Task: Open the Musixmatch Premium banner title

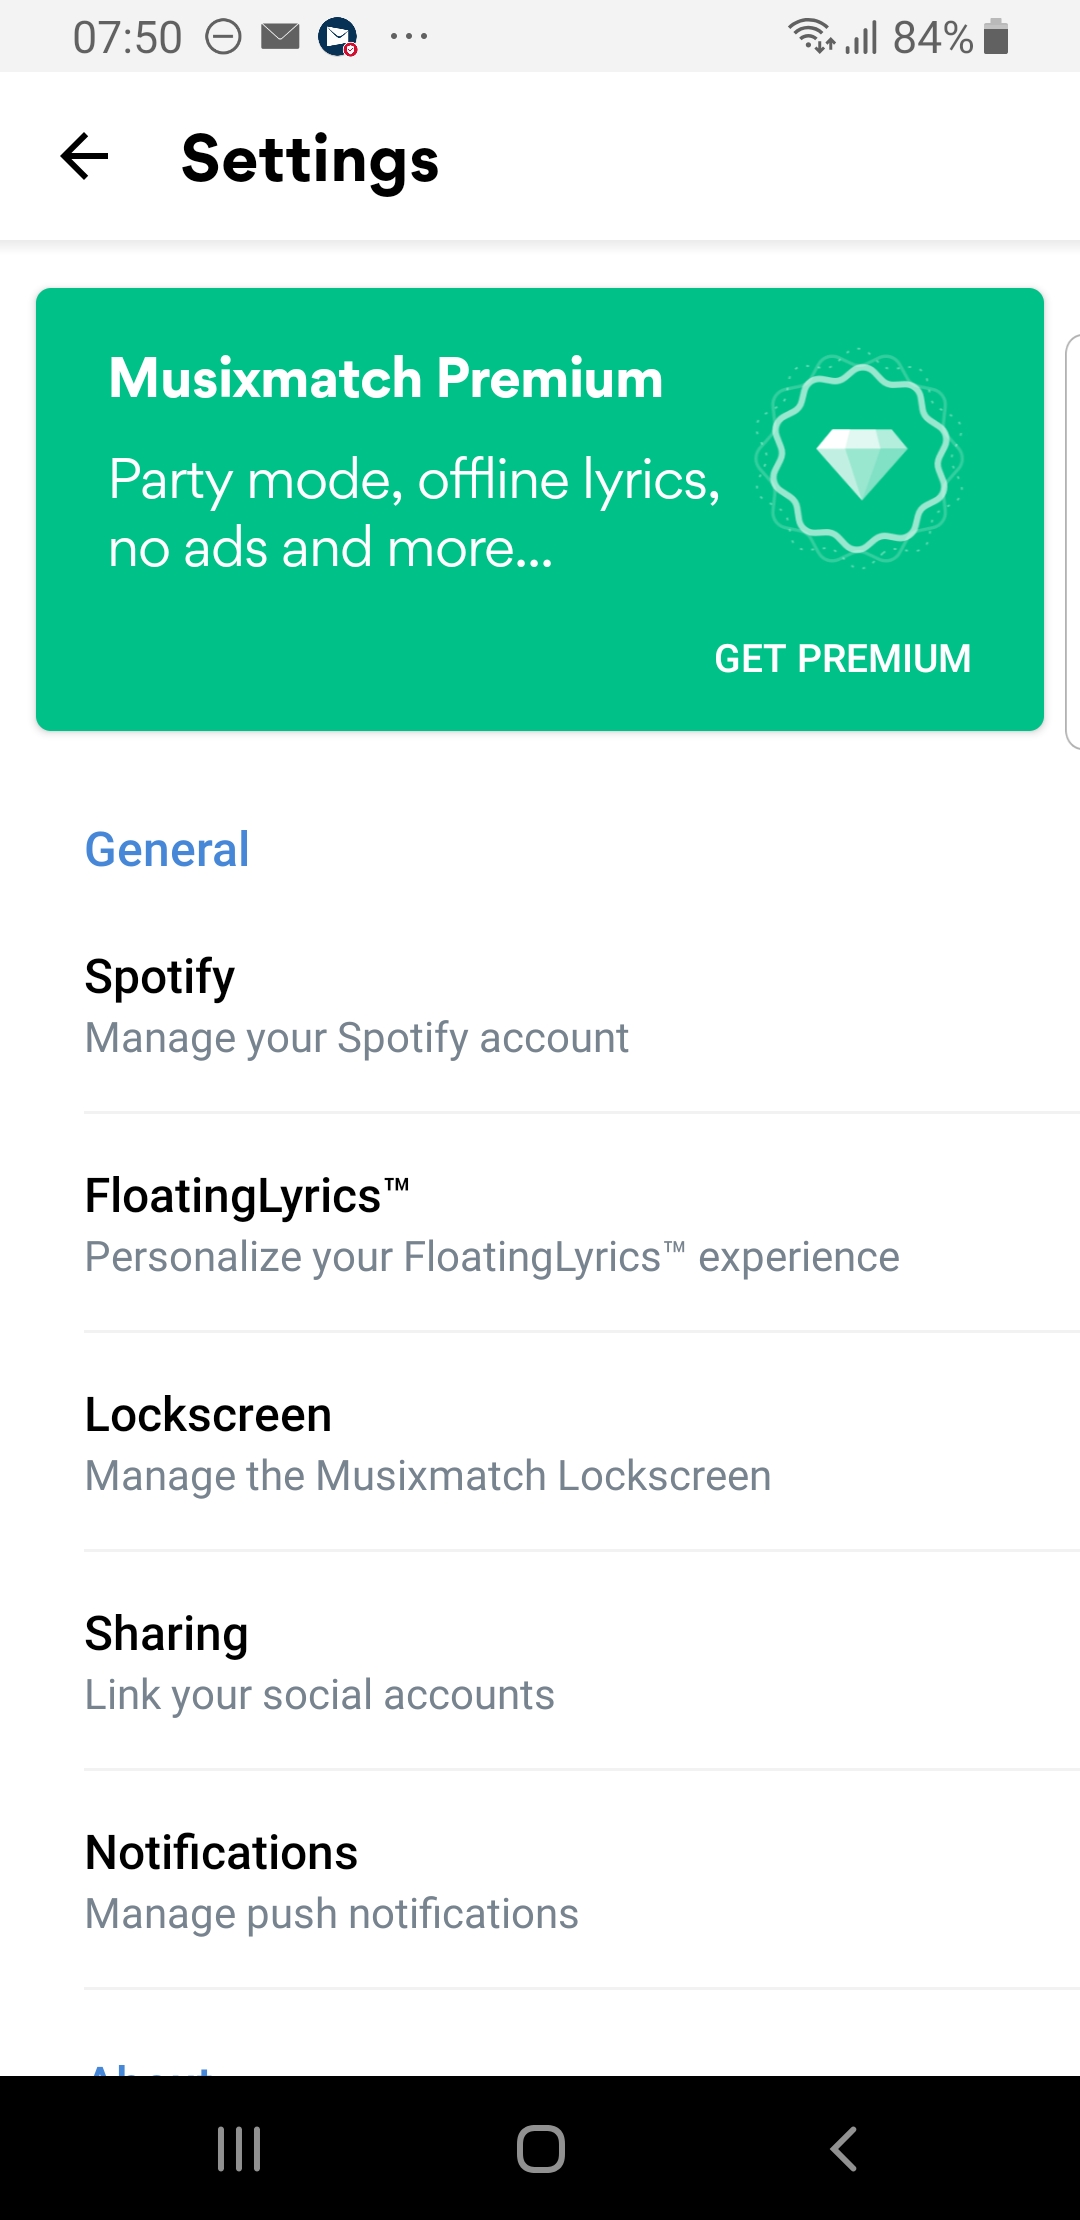Action: 386,378
